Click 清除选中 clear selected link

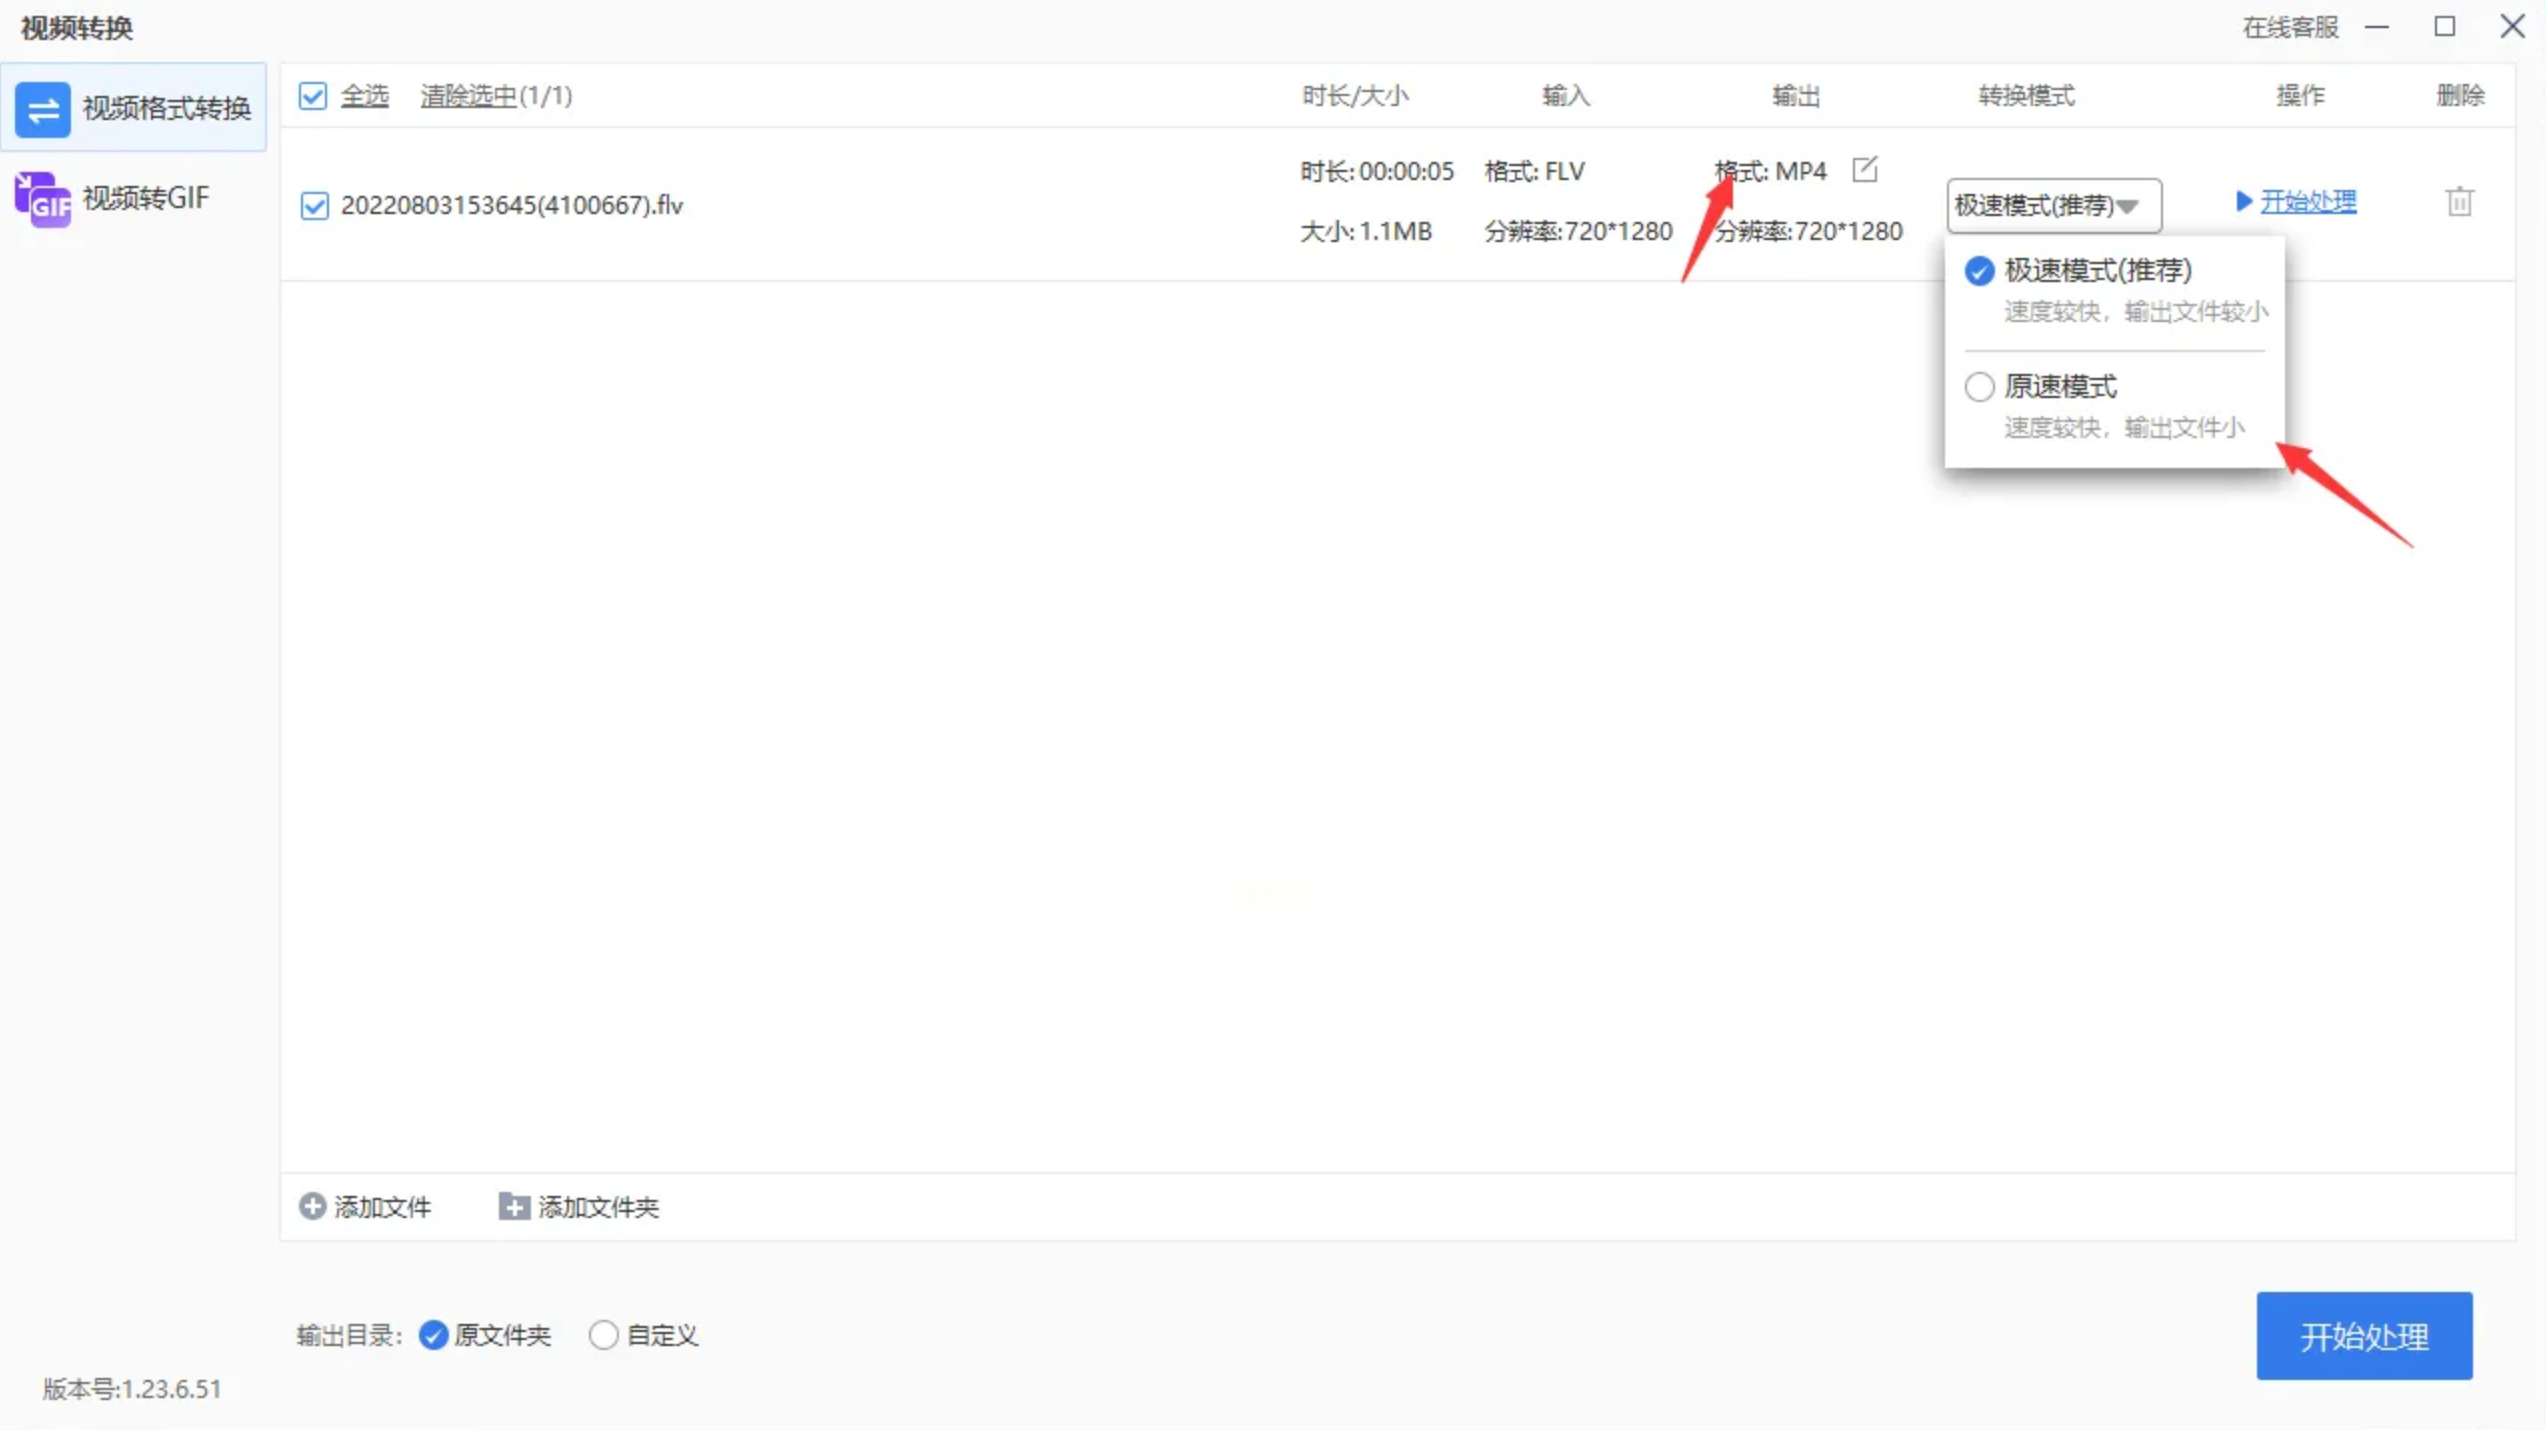[468, 96]
